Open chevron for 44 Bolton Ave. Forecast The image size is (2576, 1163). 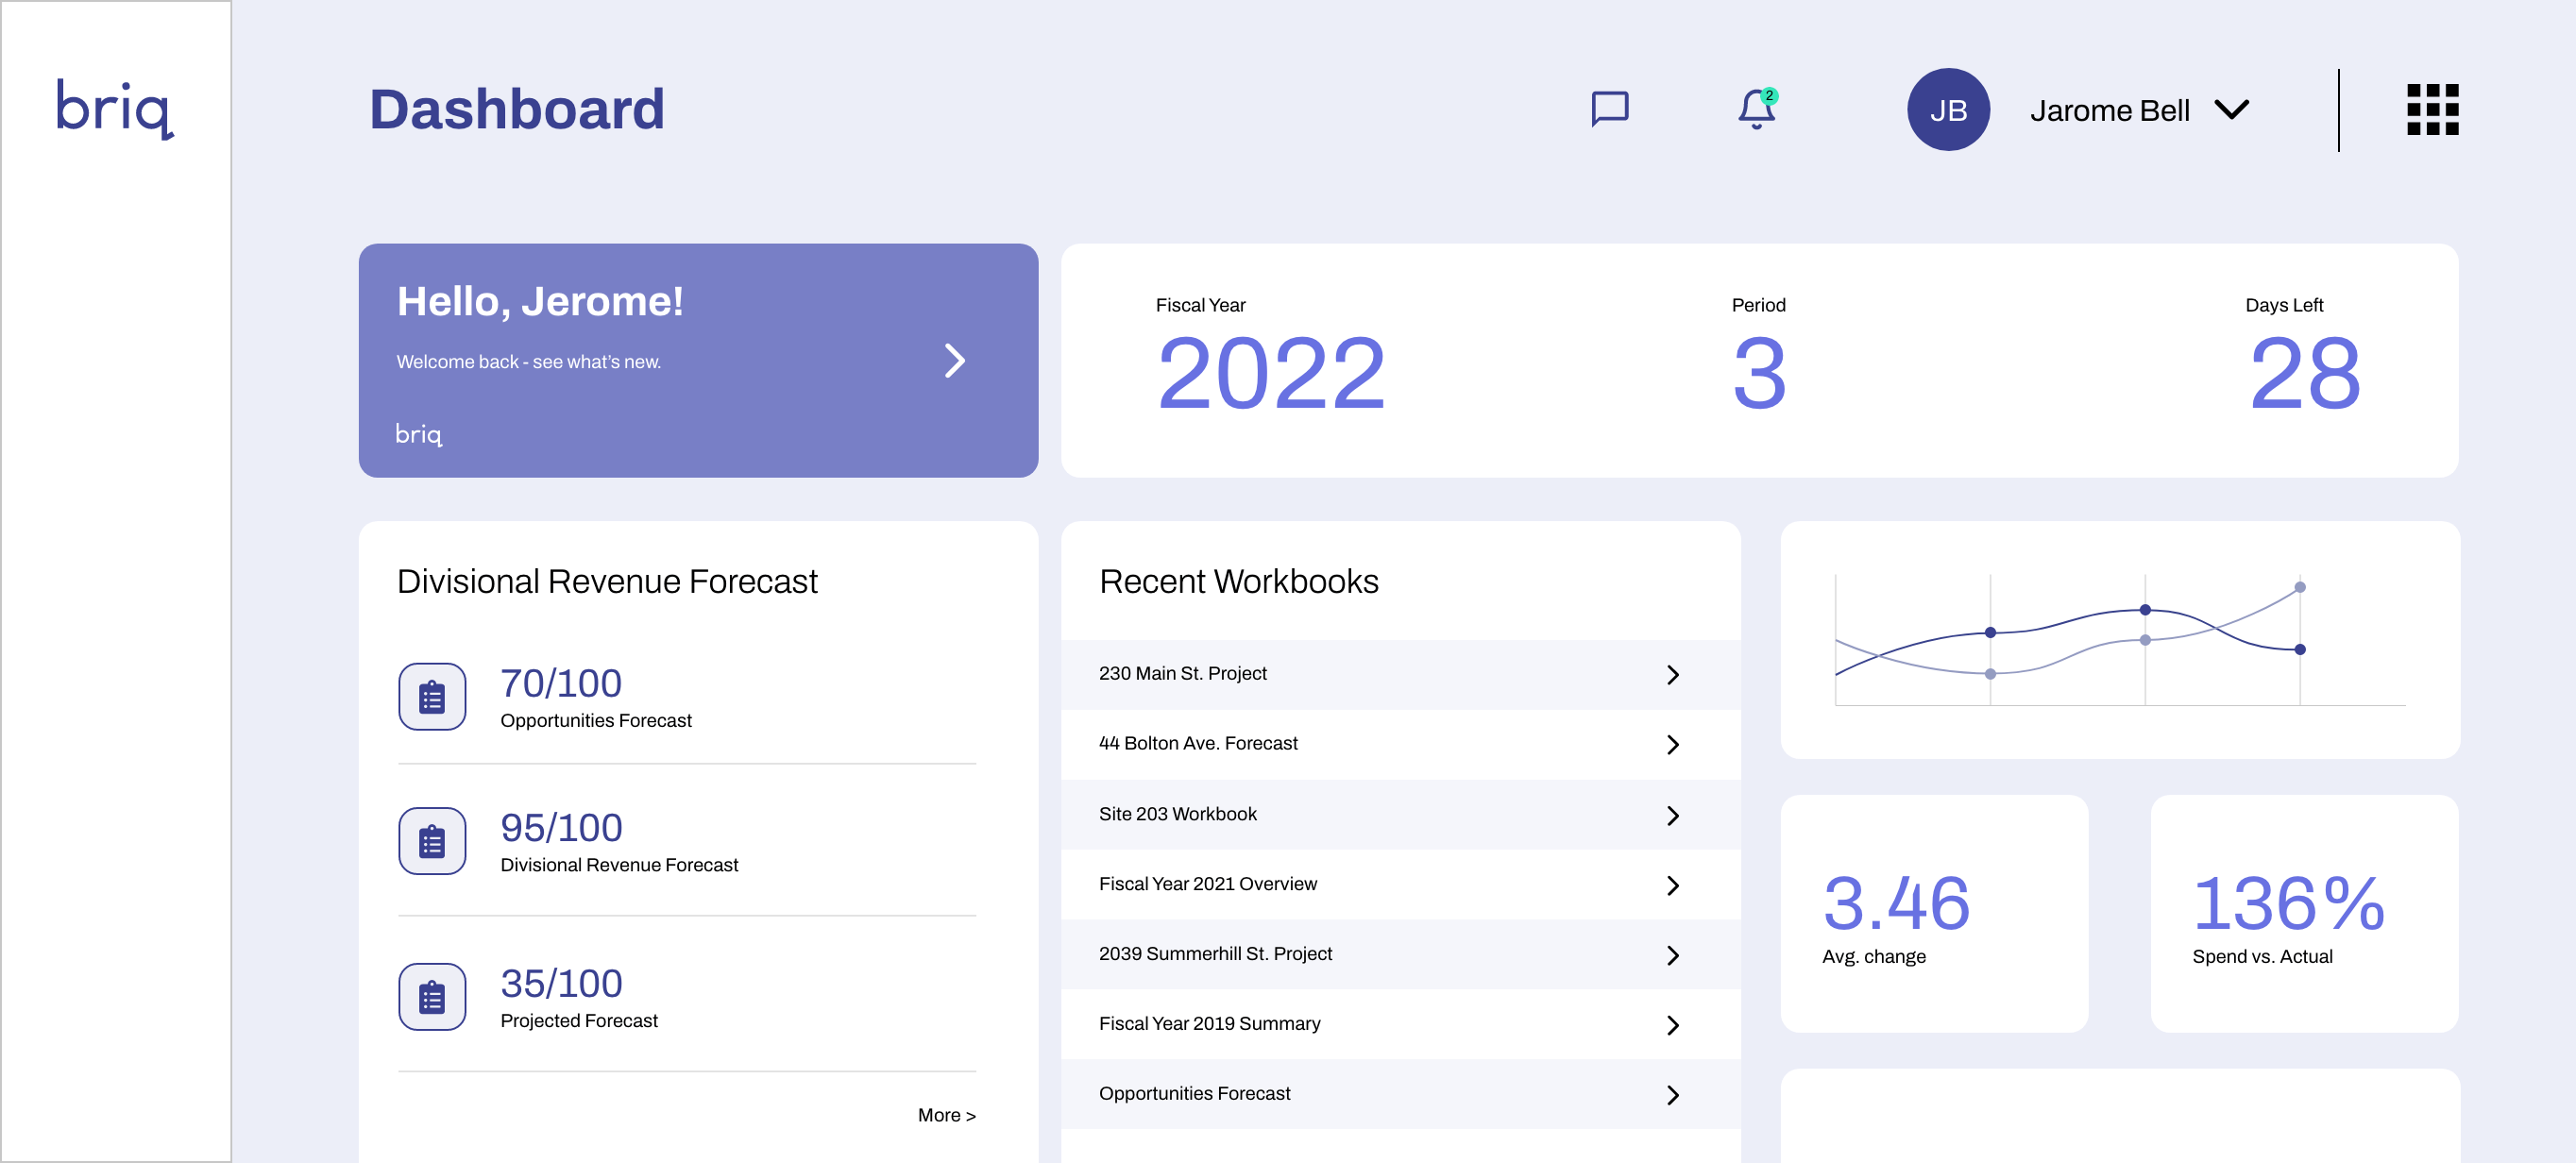pos(1672,745)
